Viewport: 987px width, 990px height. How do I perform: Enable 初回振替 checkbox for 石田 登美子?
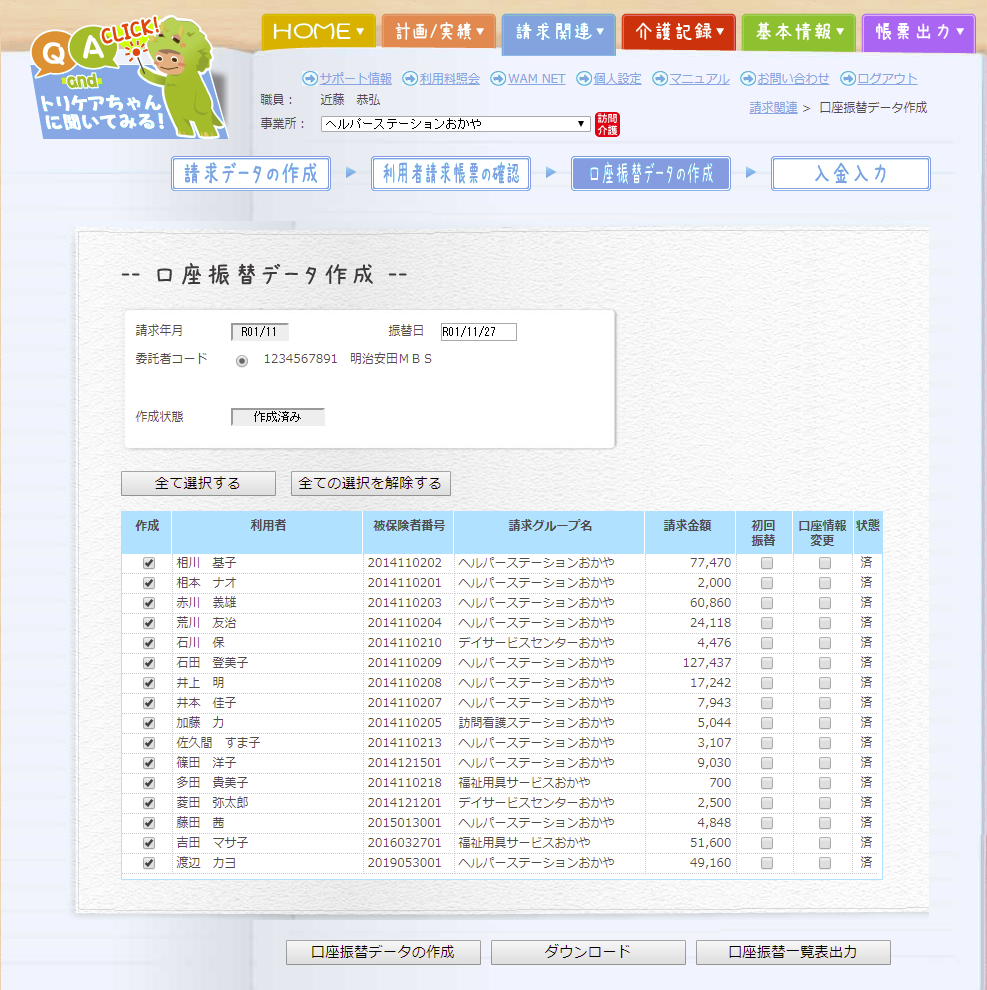click(767, 663)
